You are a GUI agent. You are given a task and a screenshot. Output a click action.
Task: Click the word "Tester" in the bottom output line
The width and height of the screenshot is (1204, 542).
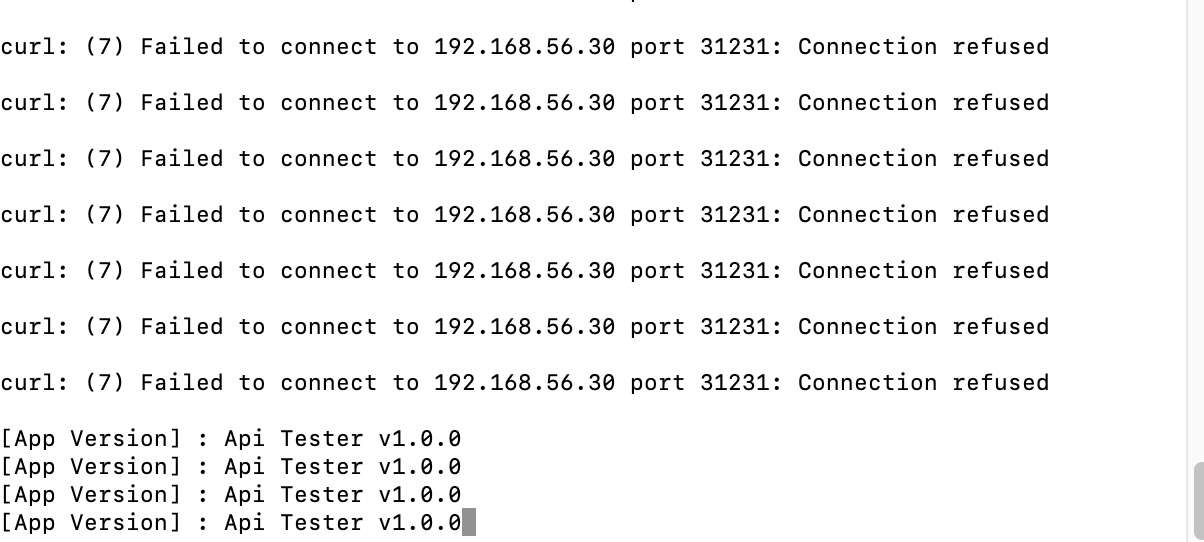(322, 523)
